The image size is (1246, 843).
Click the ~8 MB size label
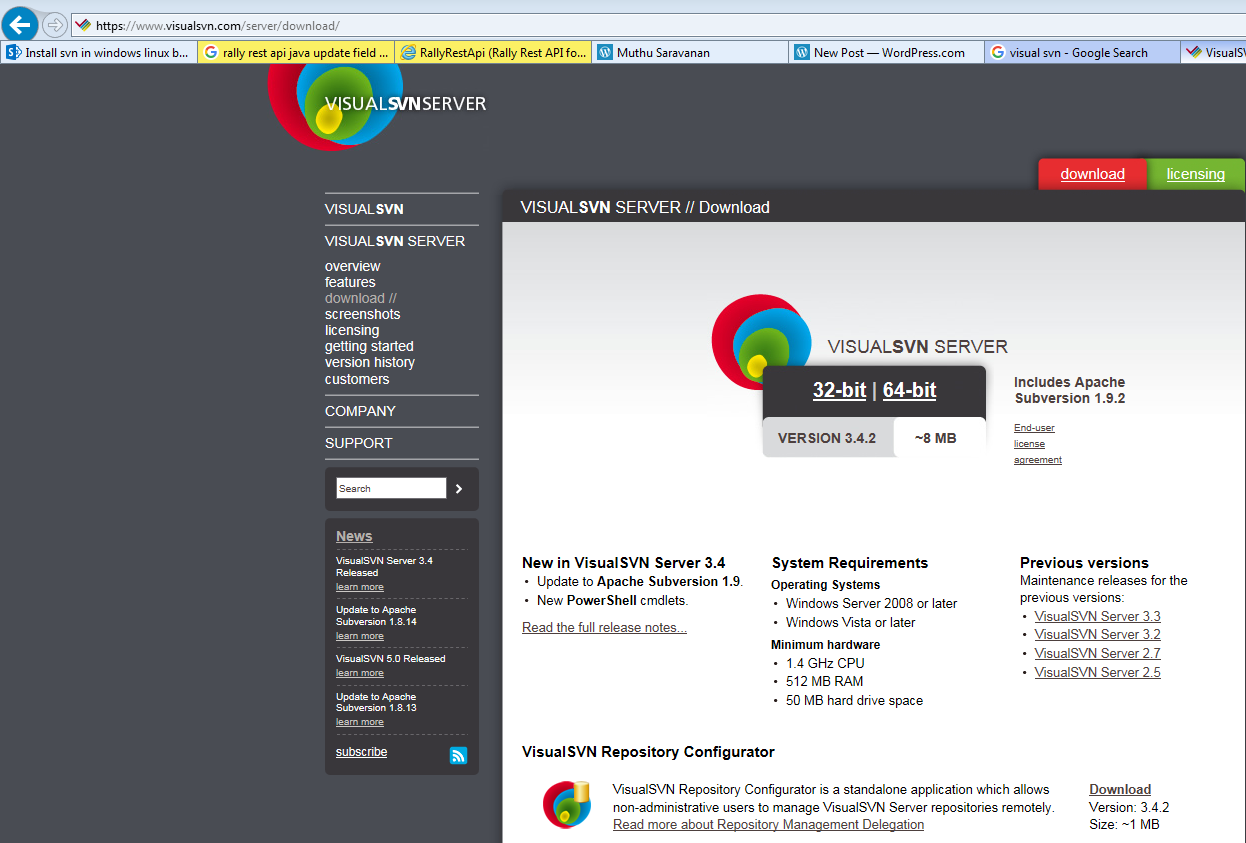(x=936, y=438)
